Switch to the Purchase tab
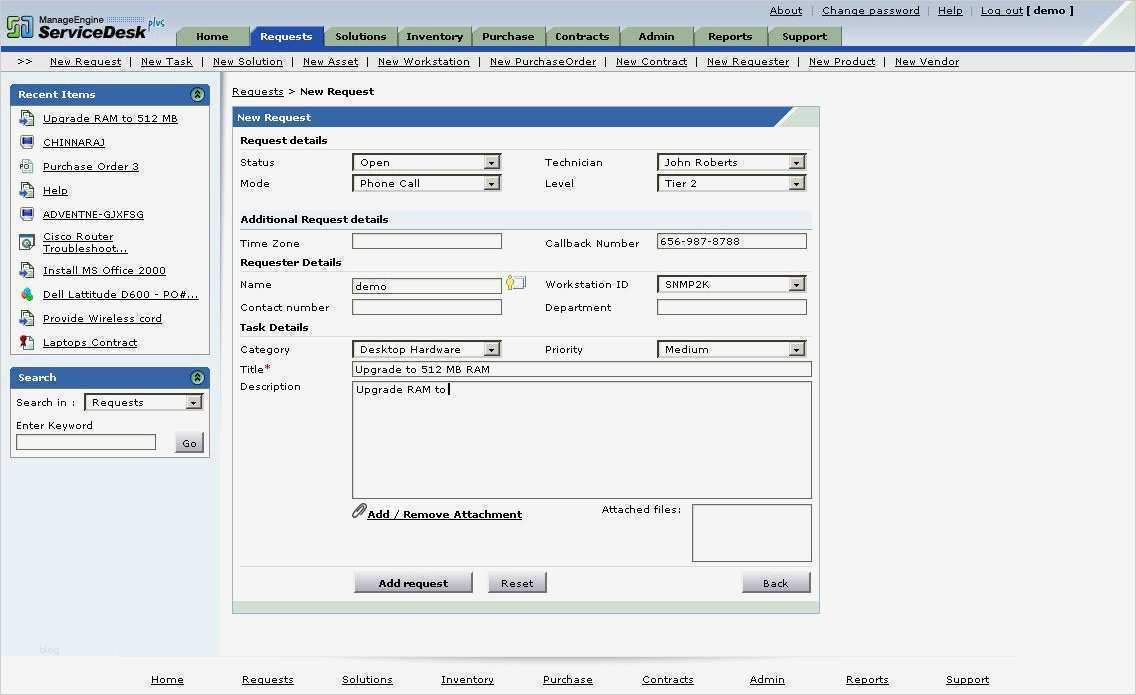 click(508, 36)
